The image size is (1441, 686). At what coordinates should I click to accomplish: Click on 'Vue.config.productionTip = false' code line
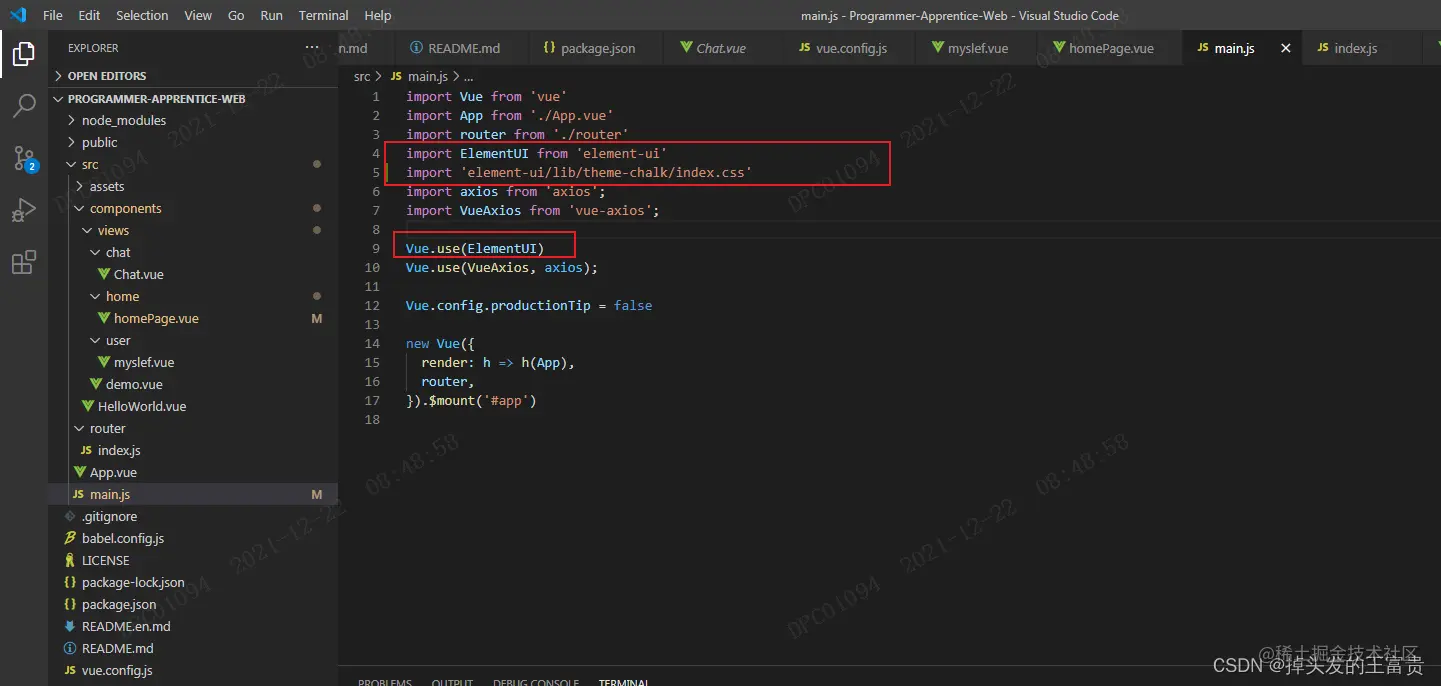point(529,306)
